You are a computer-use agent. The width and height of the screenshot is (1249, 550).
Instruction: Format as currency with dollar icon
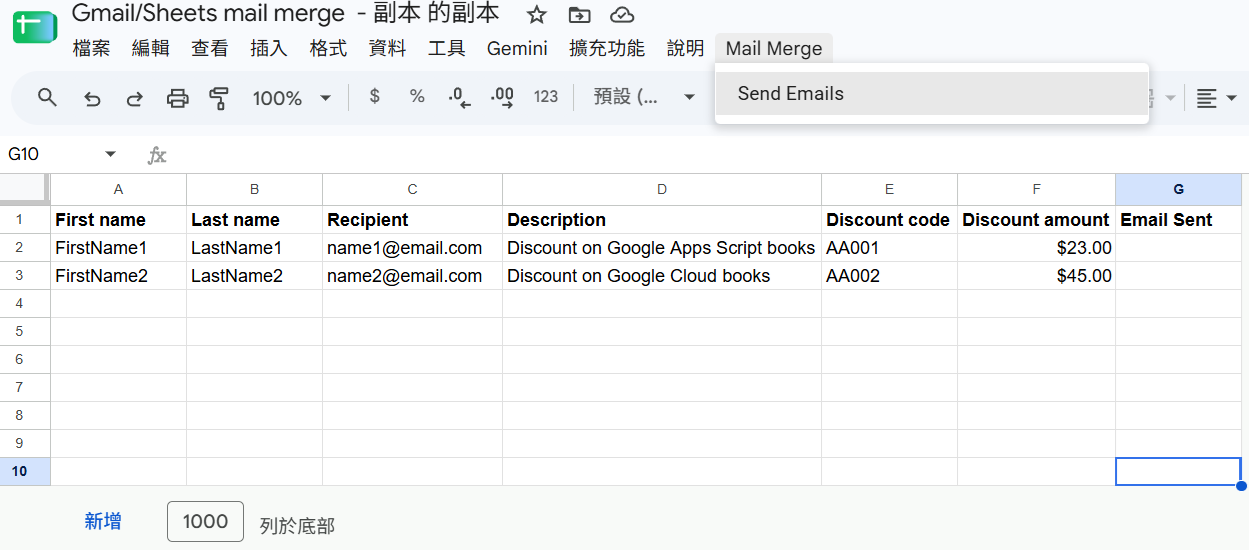click(374, 97)
